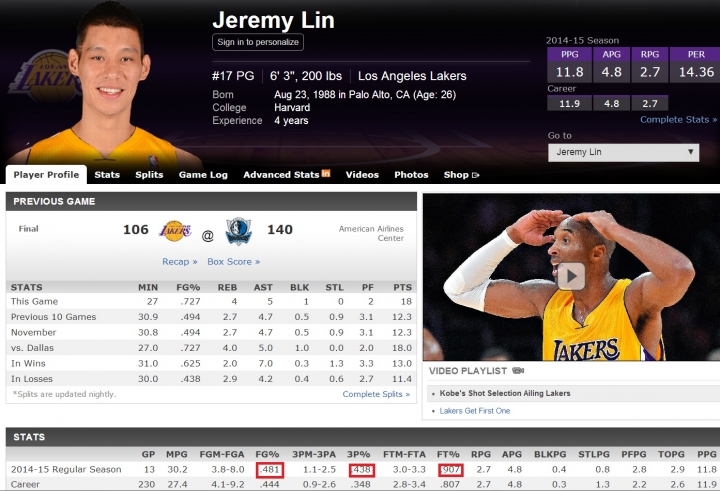Select the Player Profile tab

pos(46,175)
